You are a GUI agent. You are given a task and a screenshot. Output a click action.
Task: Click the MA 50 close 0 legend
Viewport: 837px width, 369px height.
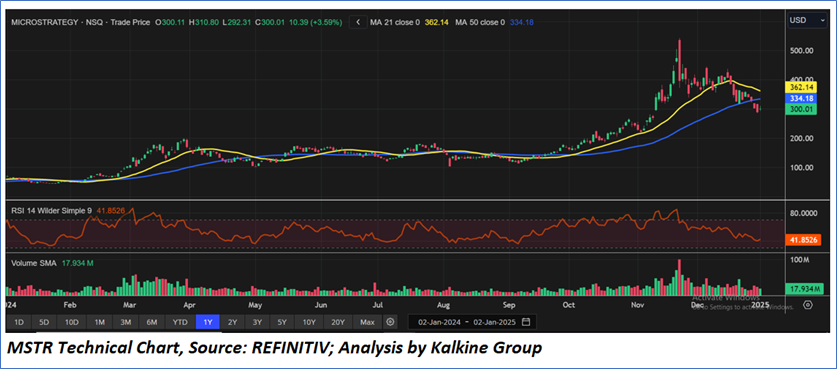click(x=480, y=22)
